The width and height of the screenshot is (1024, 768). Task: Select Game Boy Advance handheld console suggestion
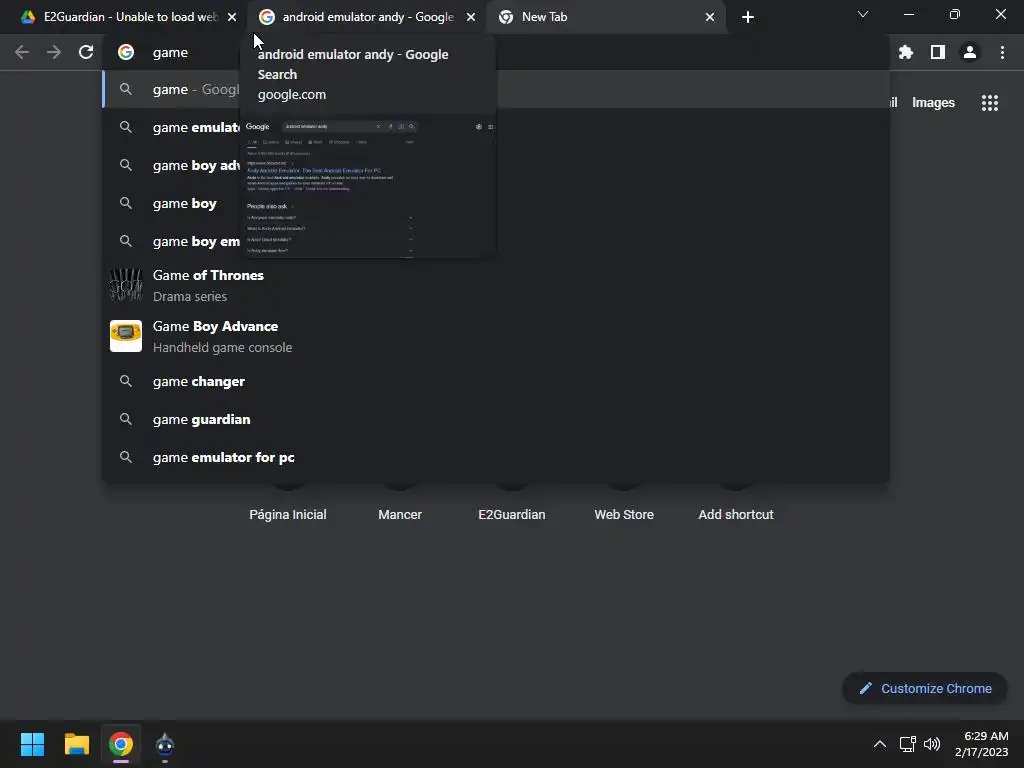coord(496,336)
